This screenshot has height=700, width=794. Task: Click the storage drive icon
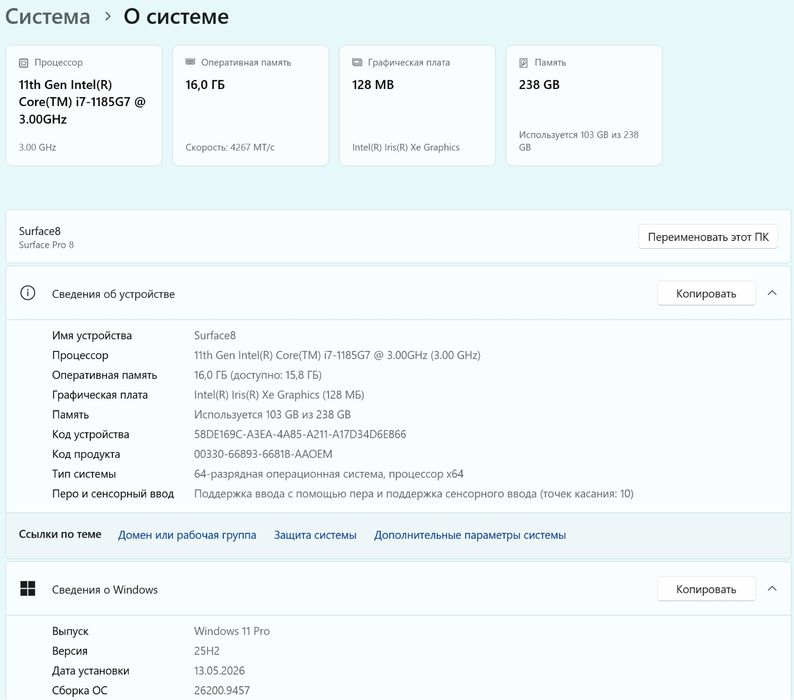(524, 63)
